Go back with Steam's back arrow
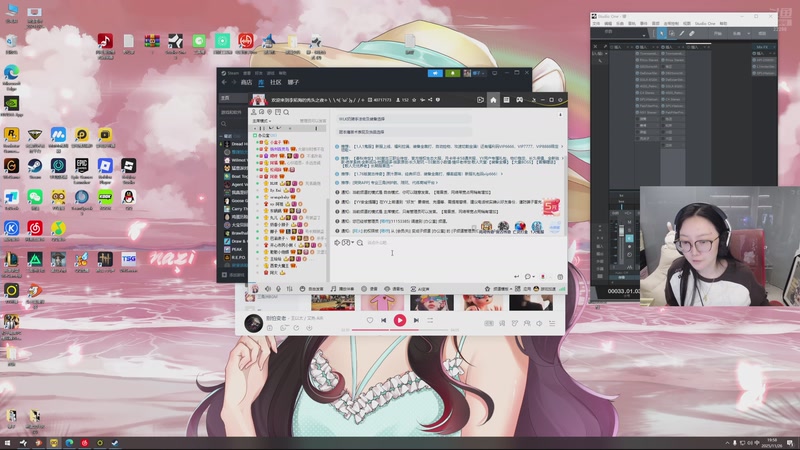Viewport: 800px width, 450px height. tap(224, 82)
